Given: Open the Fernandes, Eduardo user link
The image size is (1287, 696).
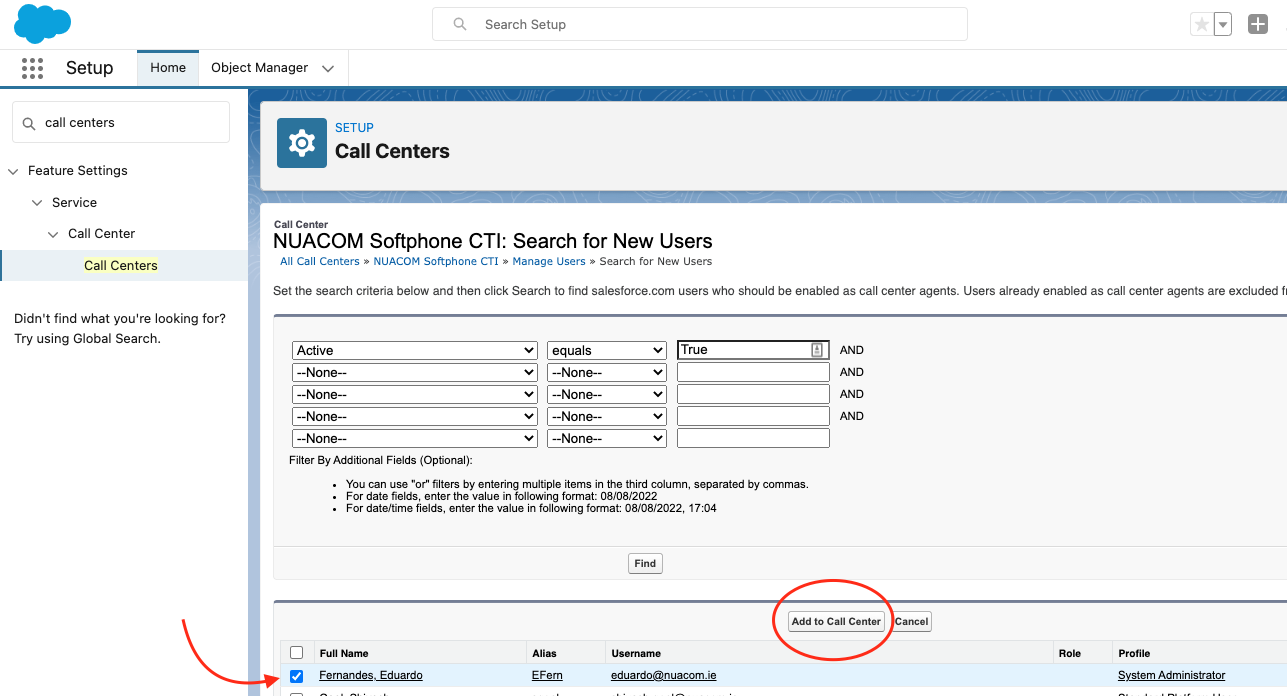Looking at the screenshot, I should point(371,676).
